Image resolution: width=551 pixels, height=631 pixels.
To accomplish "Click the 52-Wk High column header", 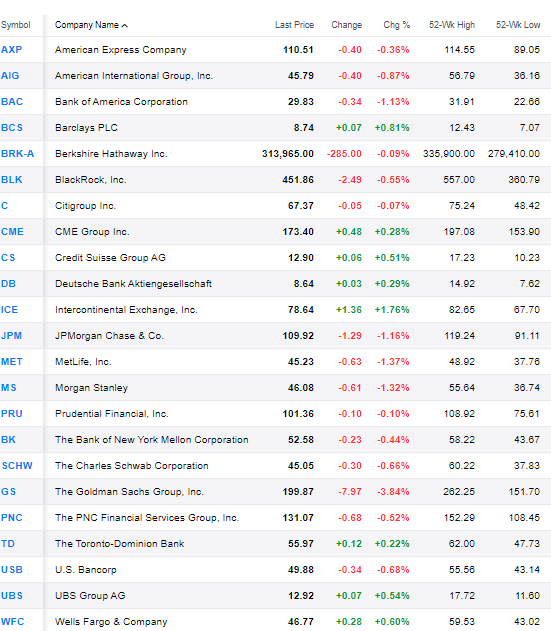I will point(452,25).
